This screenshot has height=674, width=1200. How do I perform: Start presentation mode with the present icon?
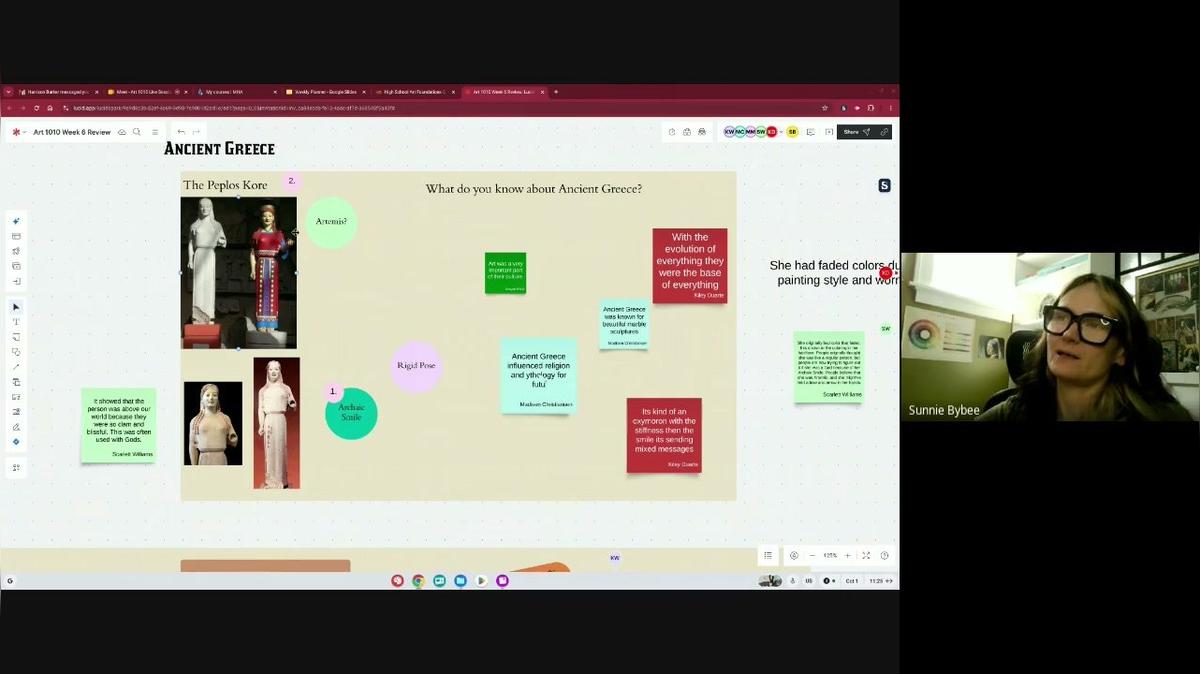click(x=829, y=132)
